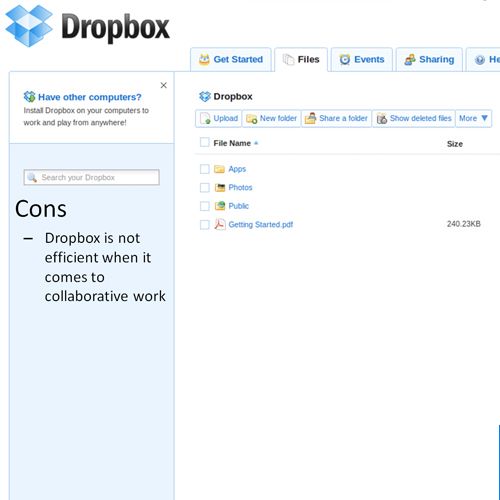Switch to the Files tab
This screenshot has height=500, width=500.
click(x=301, y=60)
